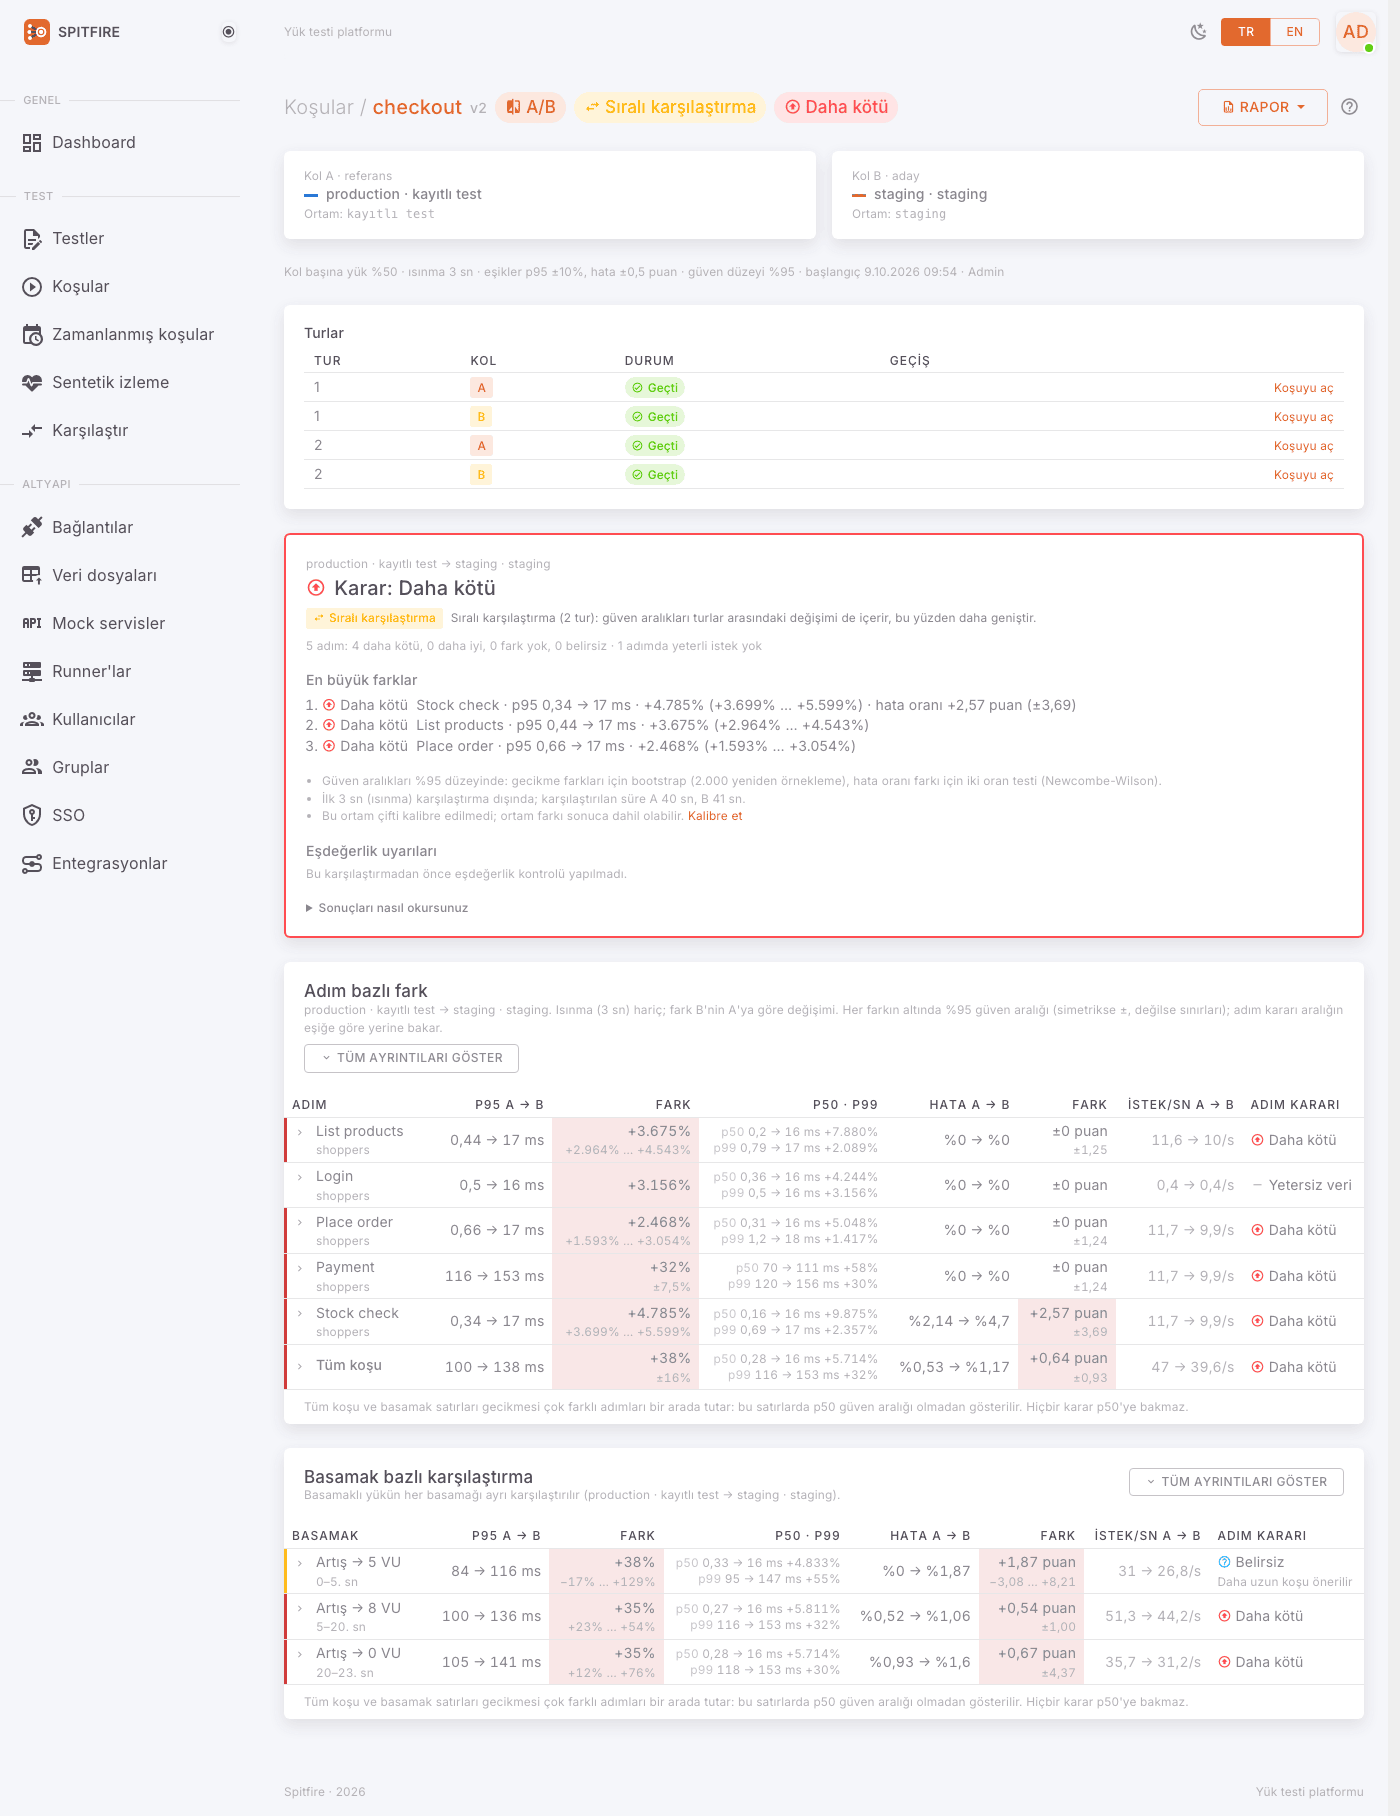Expand Sonuçları nasıl okursunuz
The height and width of the screenshot is (1816, 1400).
pyautogui.click(x=387, y=908)
